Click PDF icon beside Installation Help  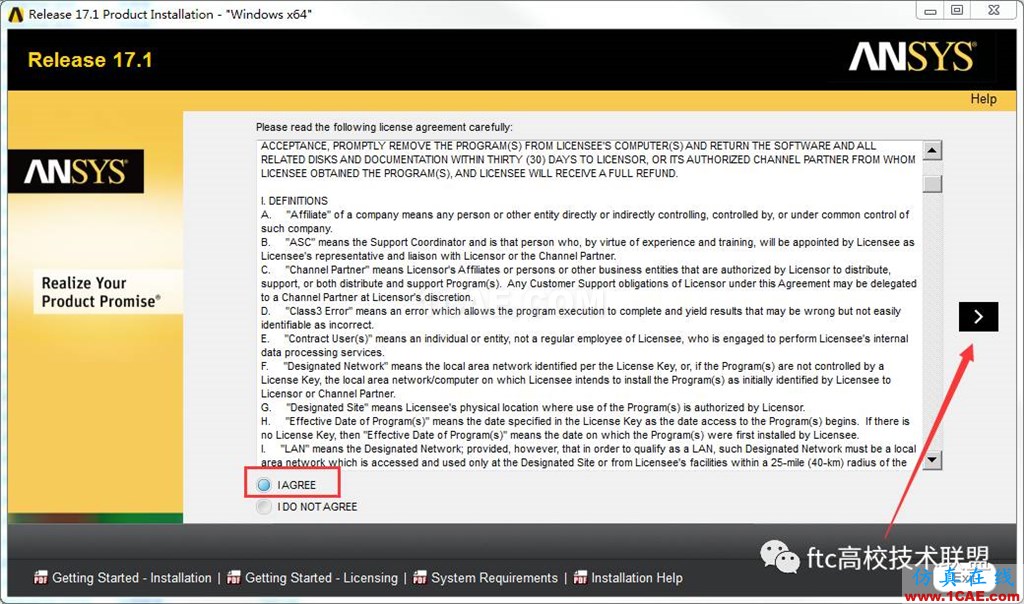[x=580, y=577]
